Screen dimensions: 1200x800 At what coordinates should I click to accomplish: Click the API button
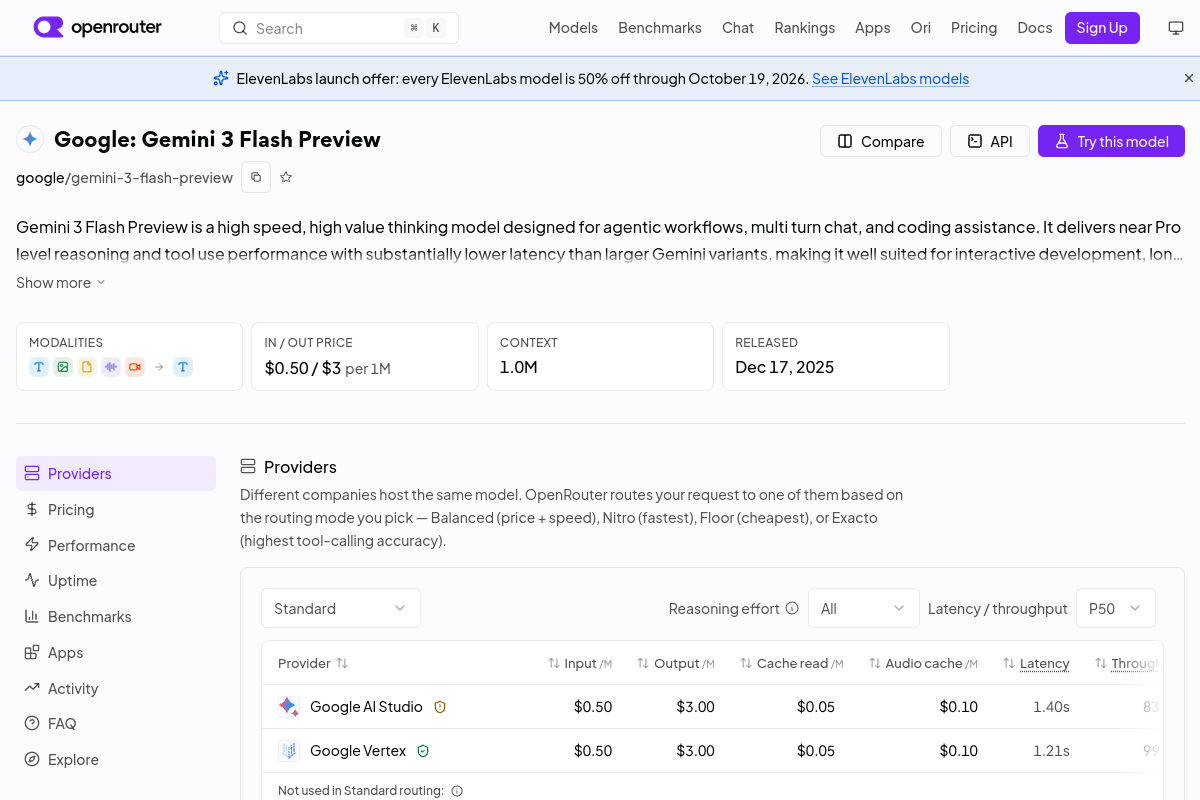point(990,141)
